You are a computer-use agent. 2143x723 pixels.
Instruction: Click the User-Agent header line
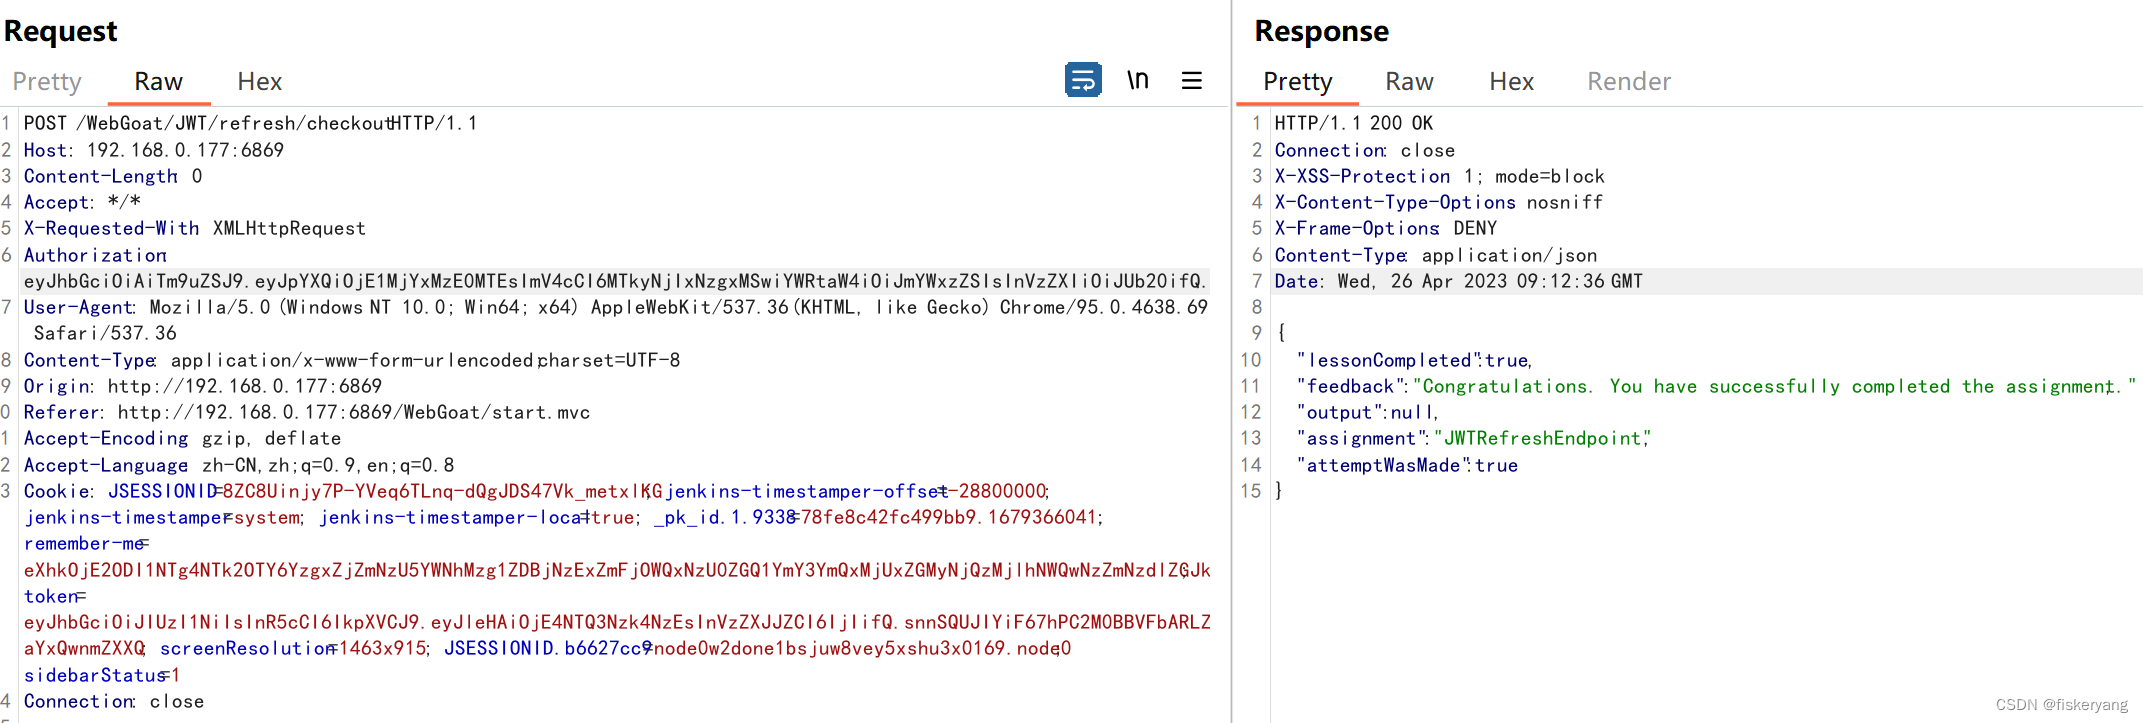click(616, 307)
